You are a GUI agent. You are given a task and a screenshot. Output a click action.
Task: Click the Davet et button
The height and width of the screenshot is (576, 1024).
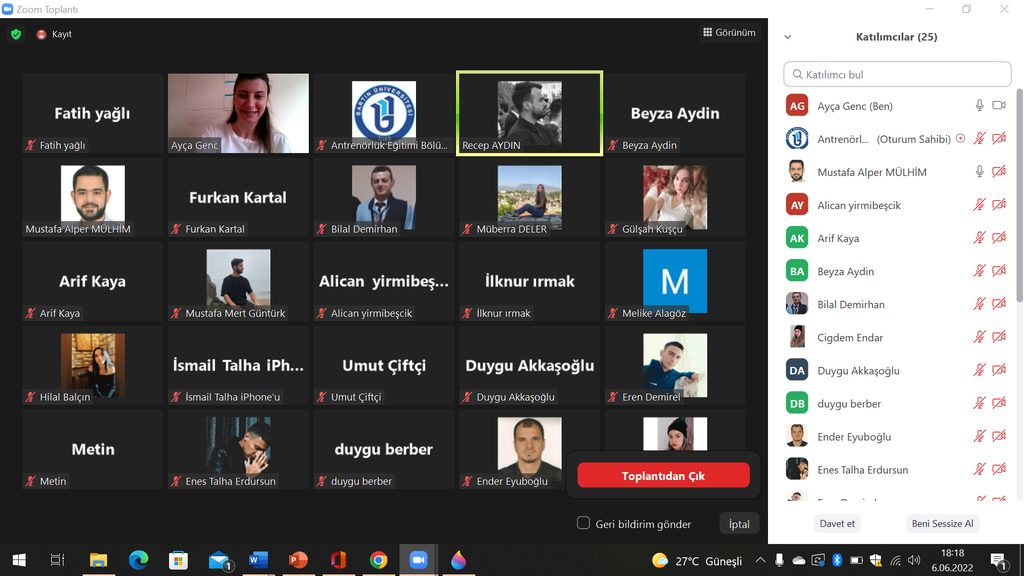click(837, 523)
